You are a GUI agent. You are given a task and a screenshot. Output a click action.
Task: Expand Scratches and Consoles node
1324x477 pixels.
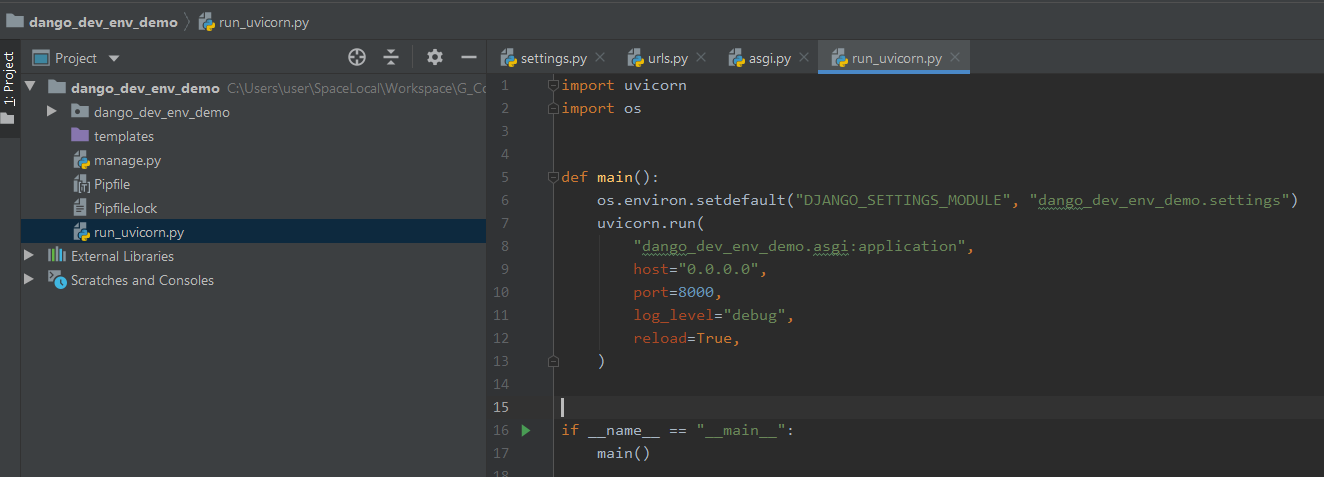(29, 279)
